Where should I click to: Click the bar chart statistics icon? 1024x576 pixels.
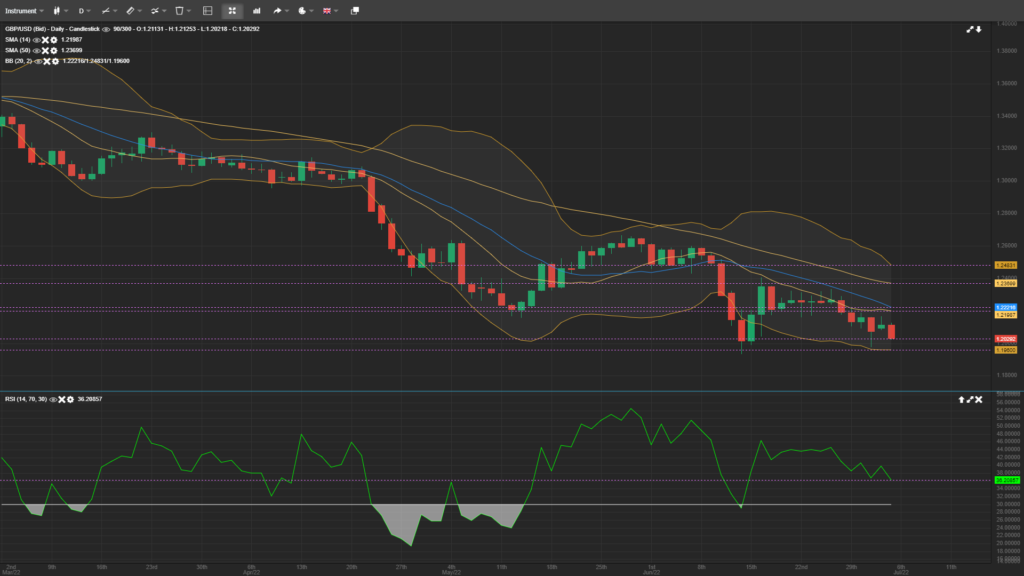pyautogui.click(x=255, y=10)
